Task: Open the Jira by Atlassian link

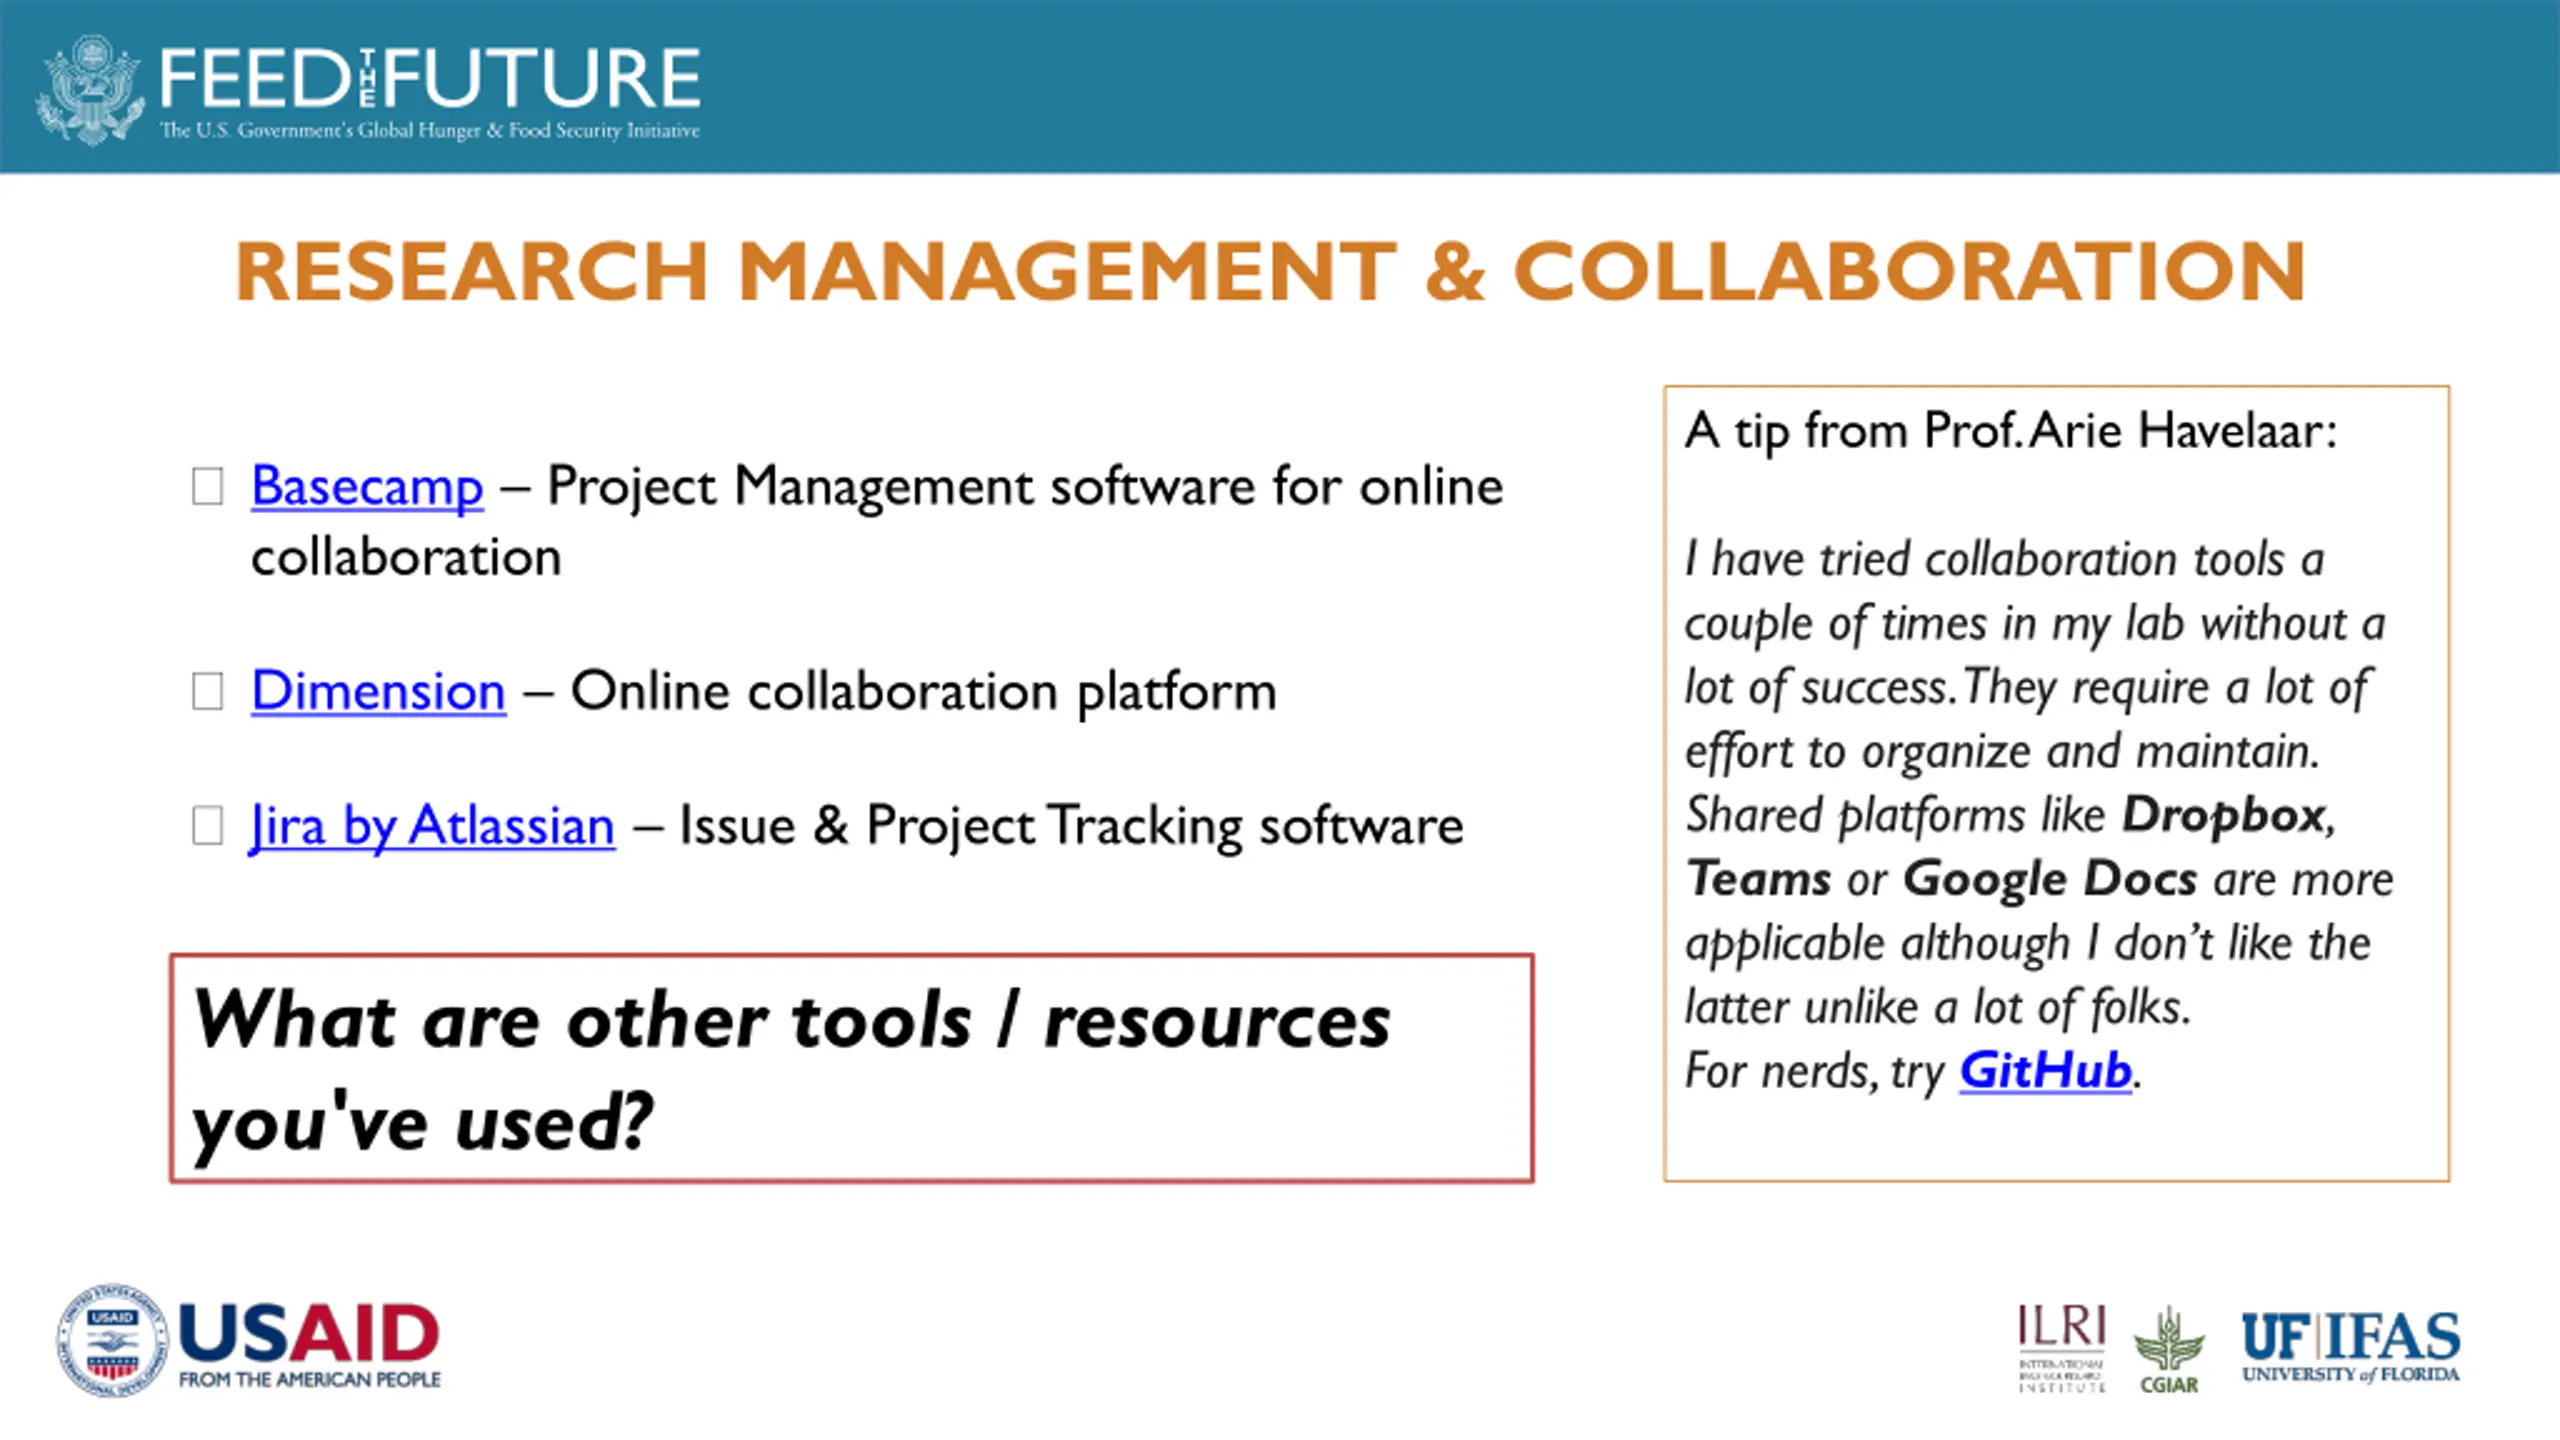Action: tap(432, 826)
